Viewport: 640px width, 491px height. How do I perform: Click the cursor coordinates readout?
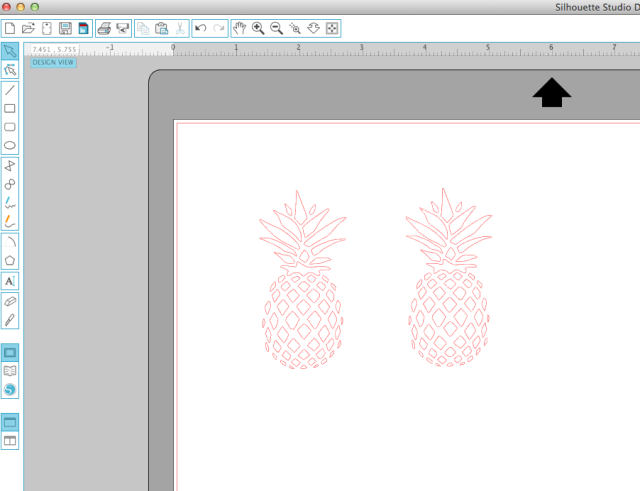(54, 49)
